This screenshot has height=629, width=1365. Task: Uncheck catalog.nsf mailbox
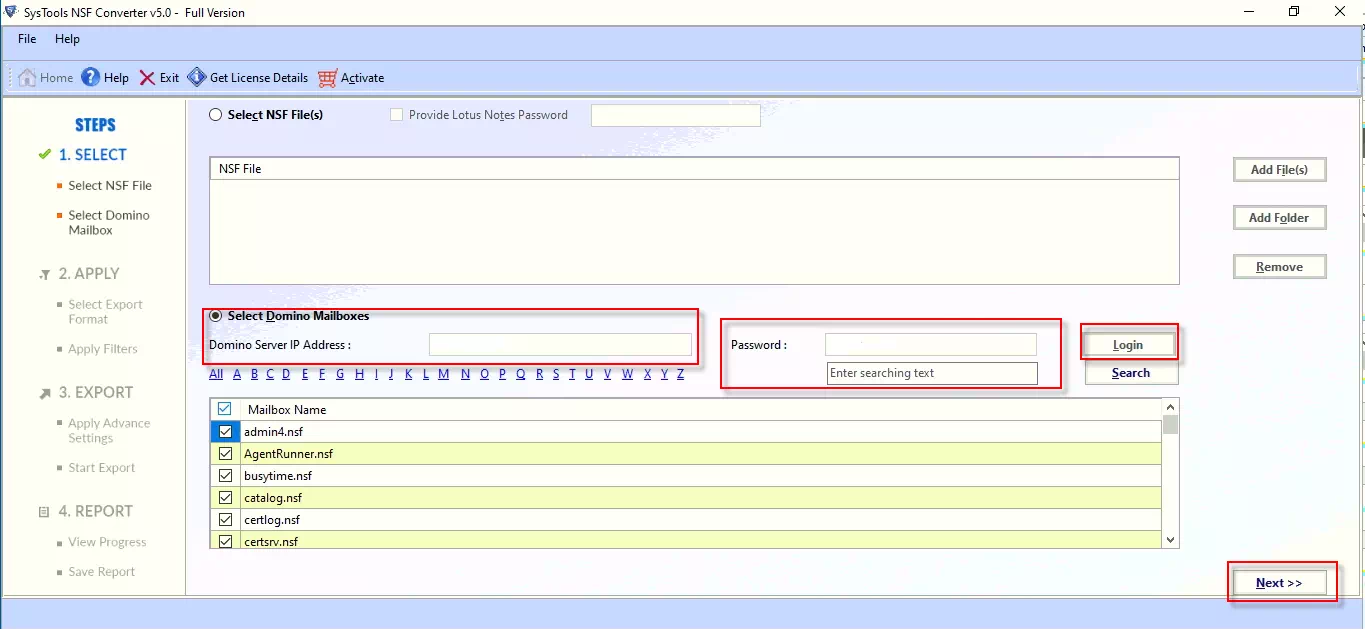(x=225, y=498)
